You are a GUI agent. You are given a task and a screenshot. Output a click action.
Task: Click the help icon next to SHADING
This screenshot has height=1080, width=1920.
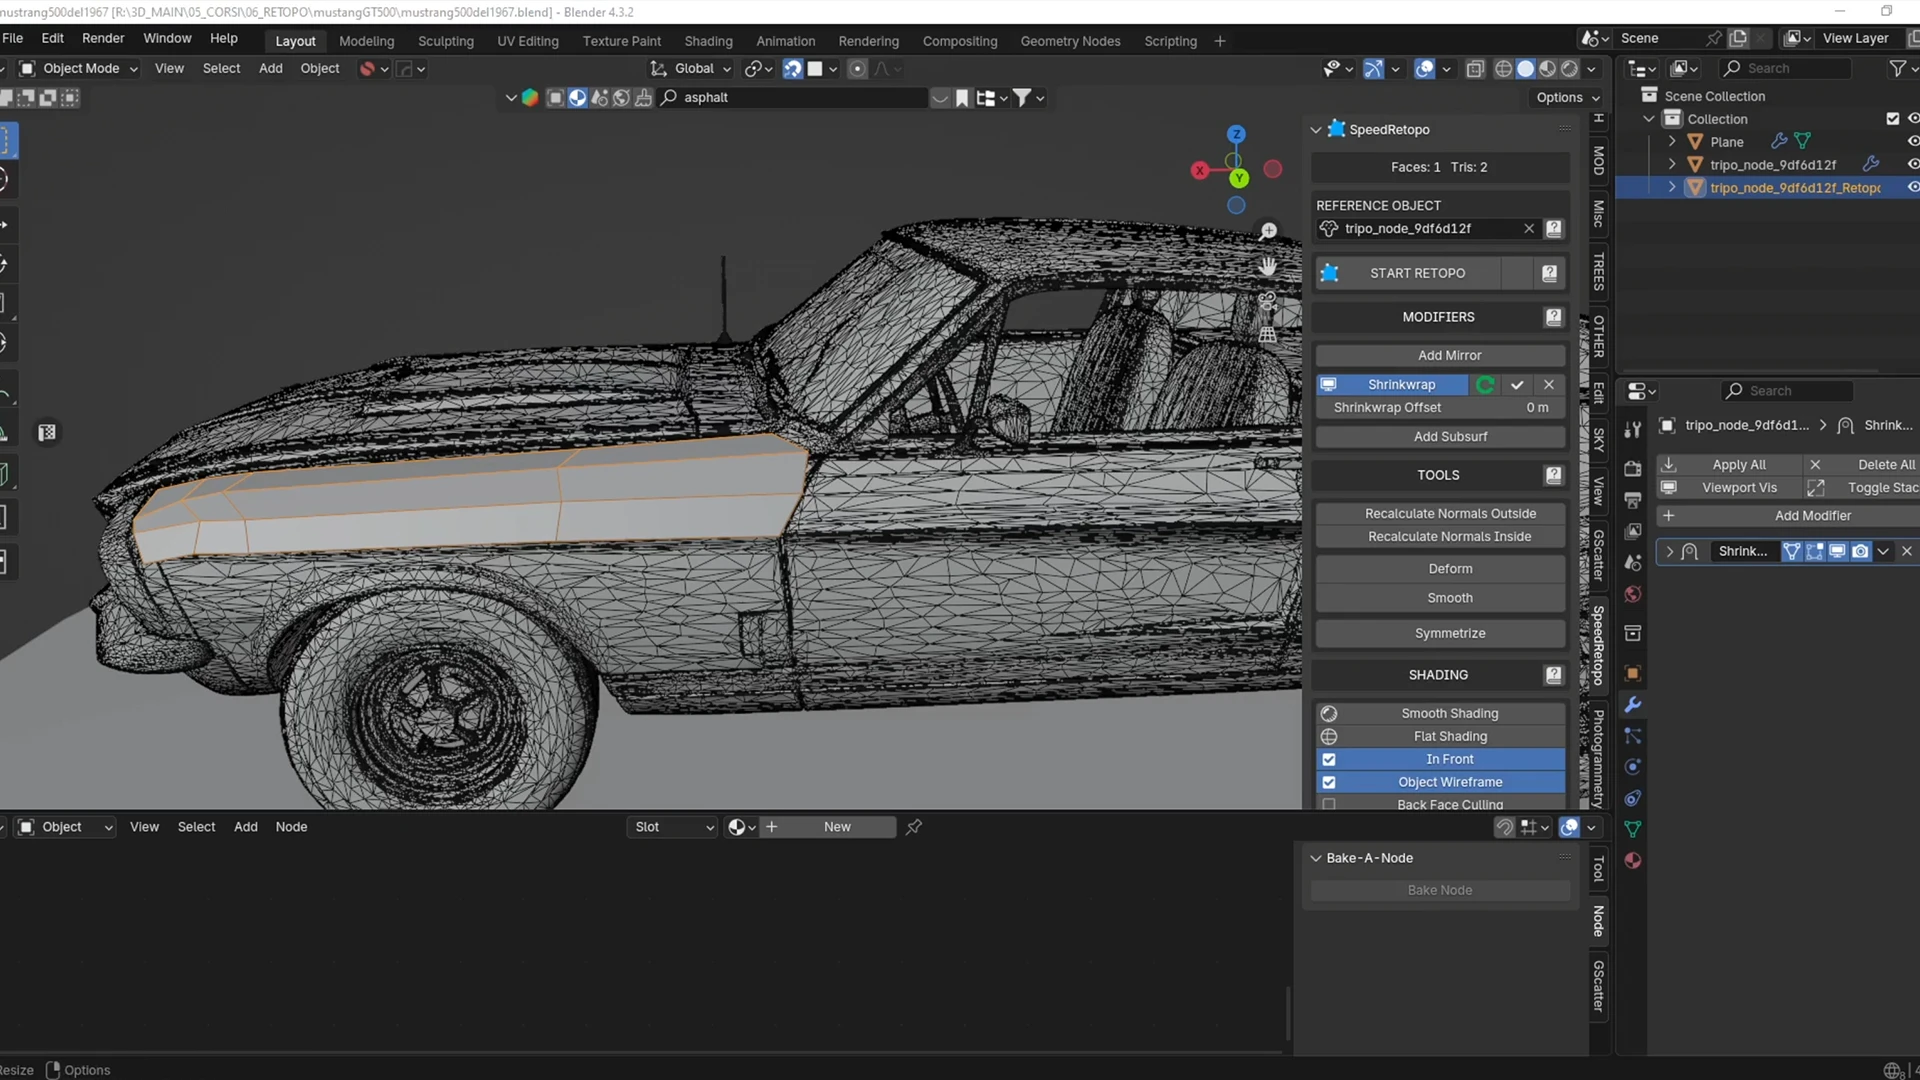pos(1553,675)
